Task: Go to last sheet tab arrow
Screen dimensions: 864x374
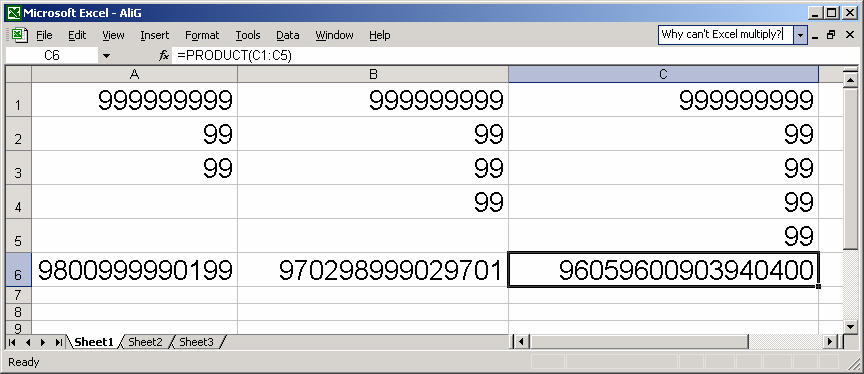Action: 58,343
